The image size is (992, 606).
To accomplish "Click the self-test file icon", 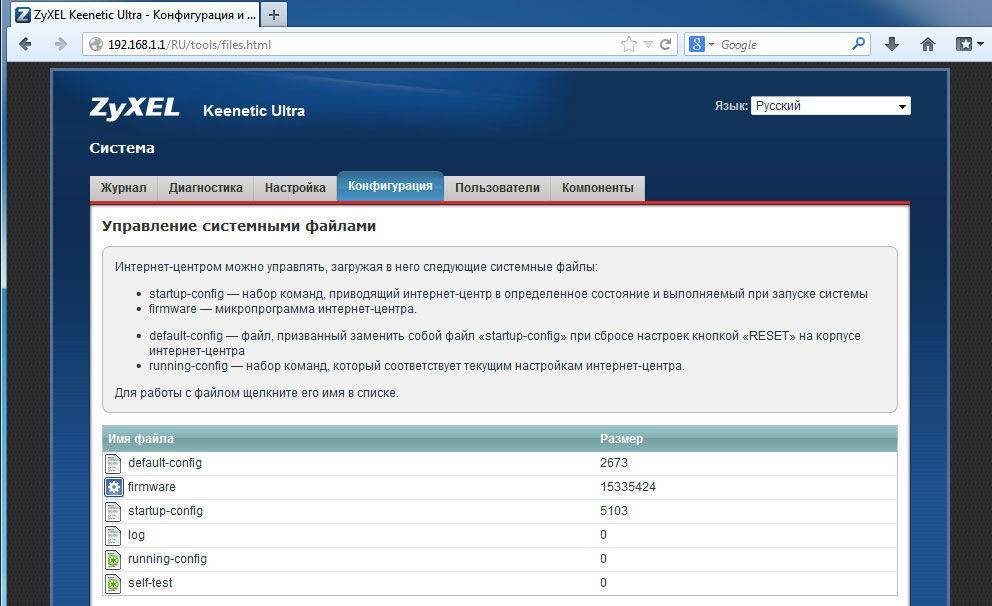I will coord(114,583).
